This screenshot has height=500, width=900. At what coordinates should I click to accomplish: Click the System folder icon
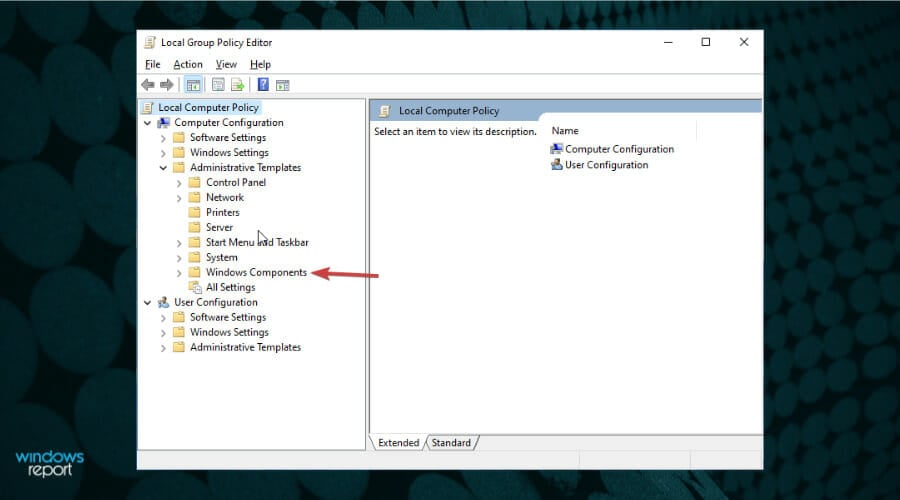(x=195, y=257)
